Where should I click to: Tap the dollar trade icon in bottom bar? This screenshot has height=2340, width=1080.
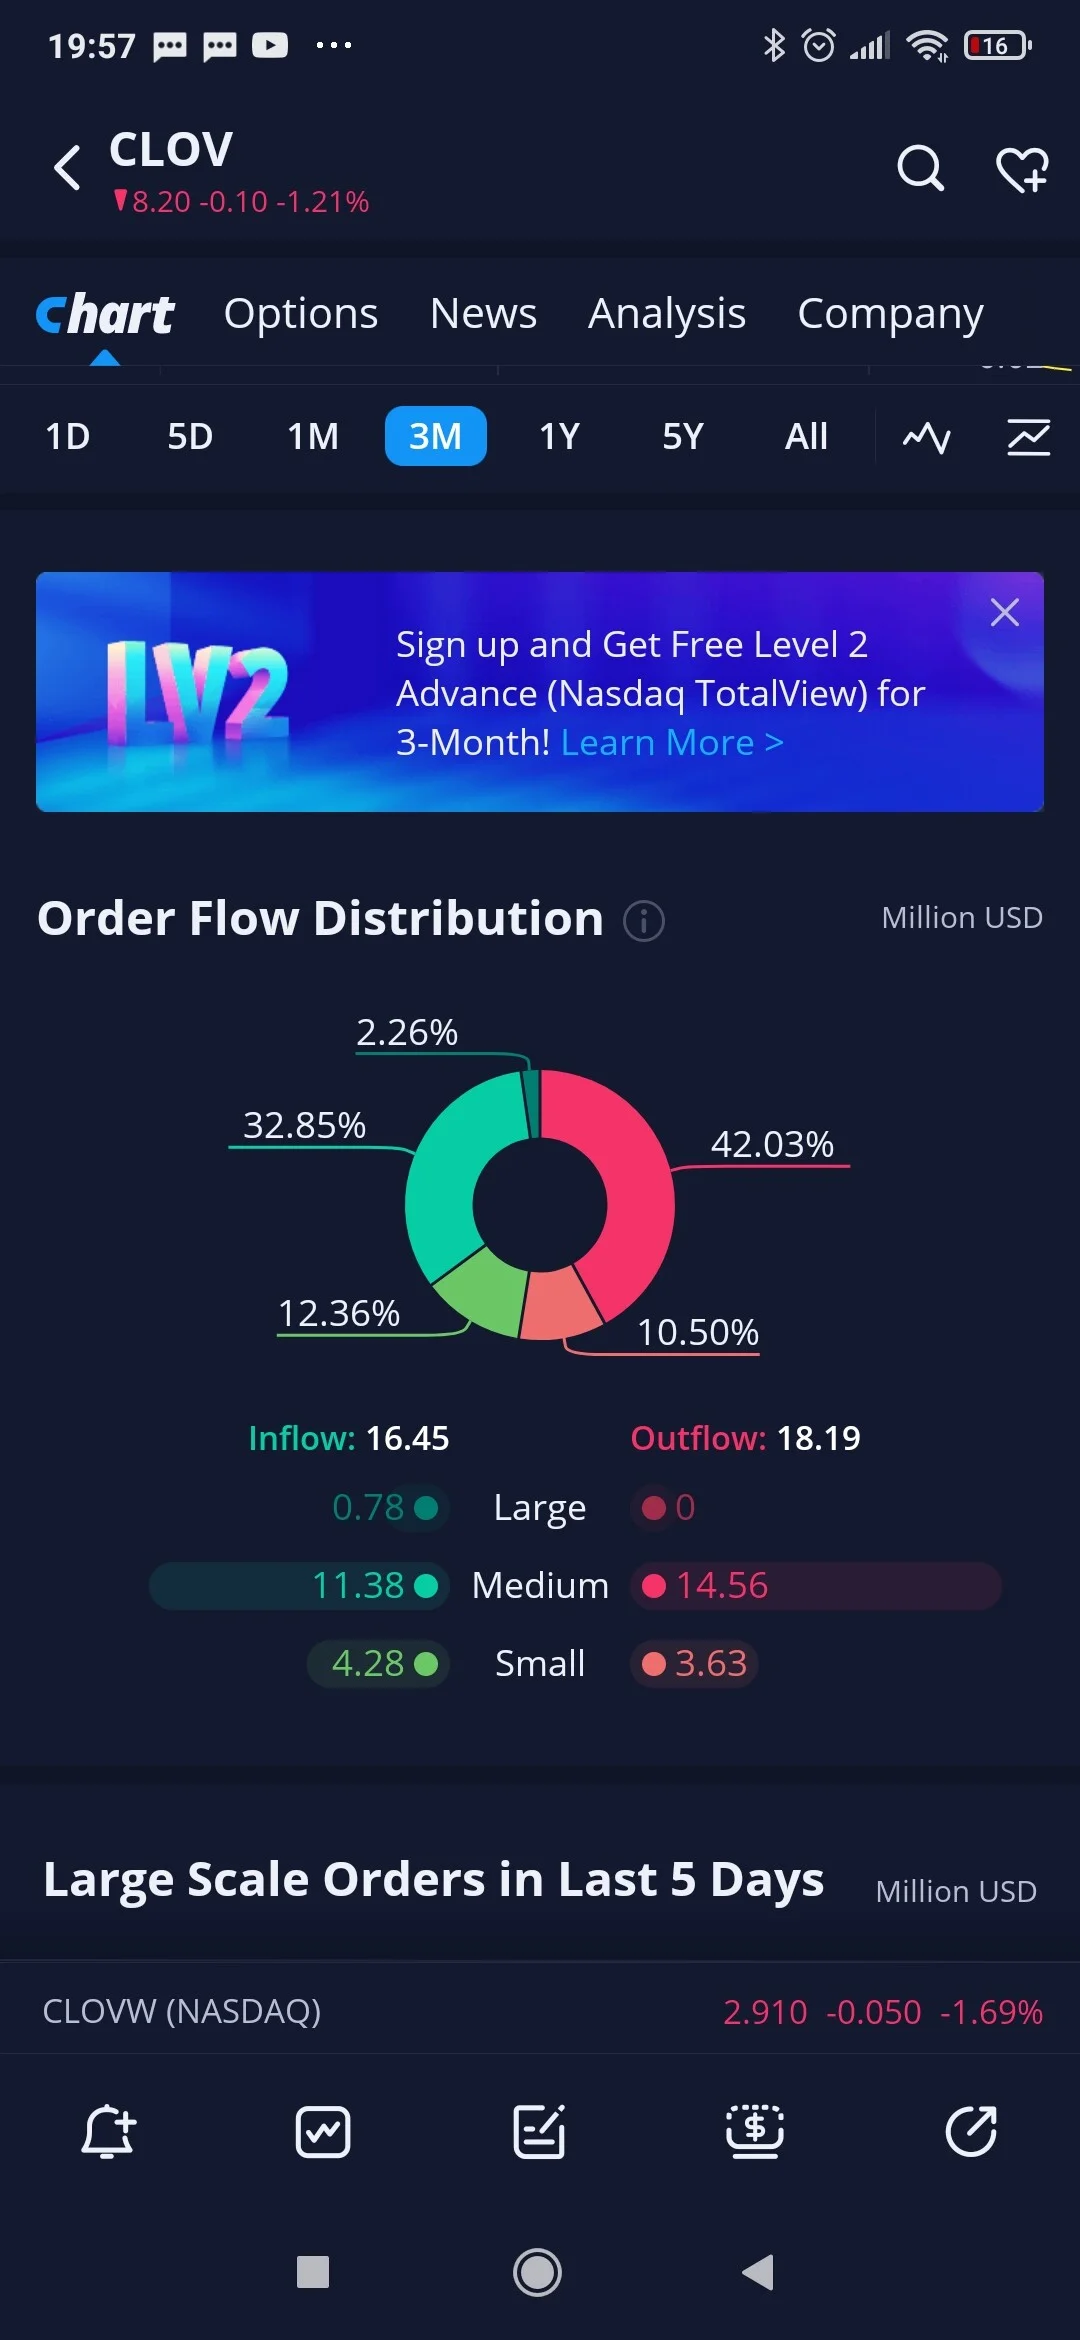755,2131
